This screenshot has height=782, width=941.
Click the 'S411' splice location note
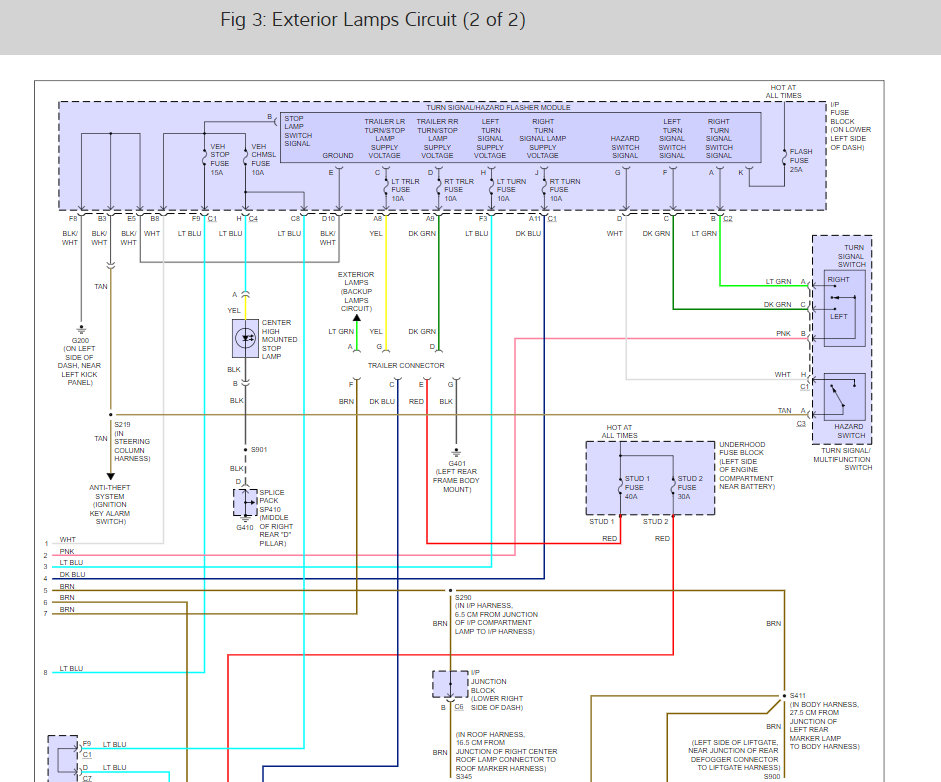[x=824, y=721]
